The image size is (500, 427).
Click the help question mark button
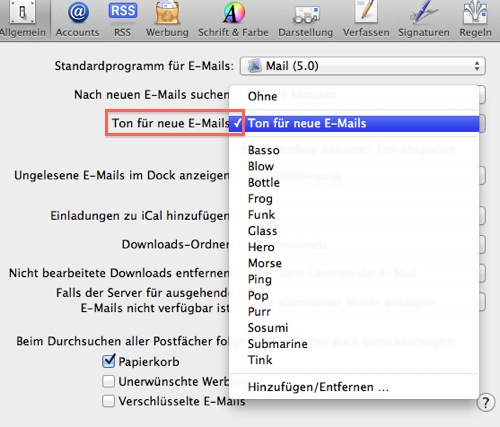pos(485,403)
